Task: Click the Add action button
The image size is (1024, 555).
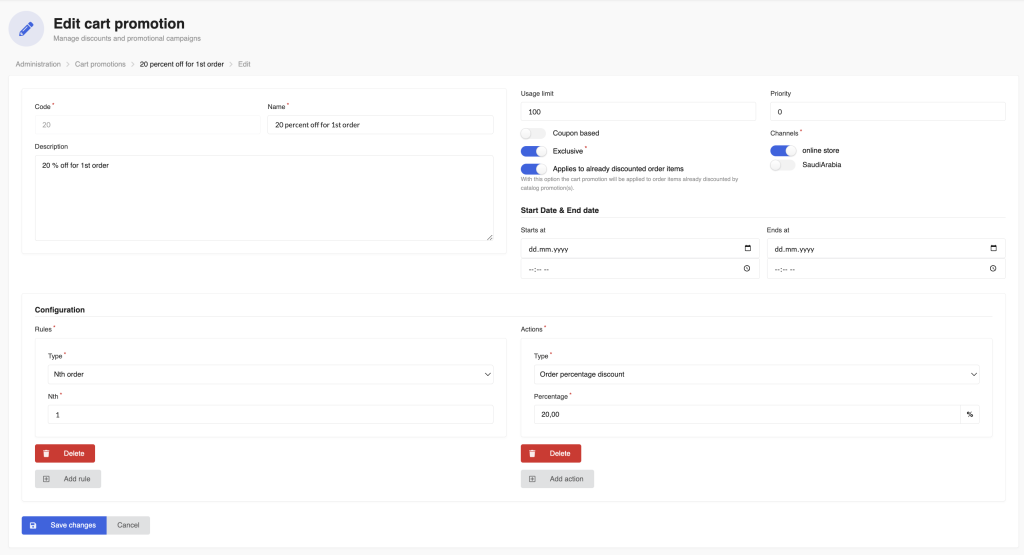Action: pyautogui.click(x=557, y=479)
